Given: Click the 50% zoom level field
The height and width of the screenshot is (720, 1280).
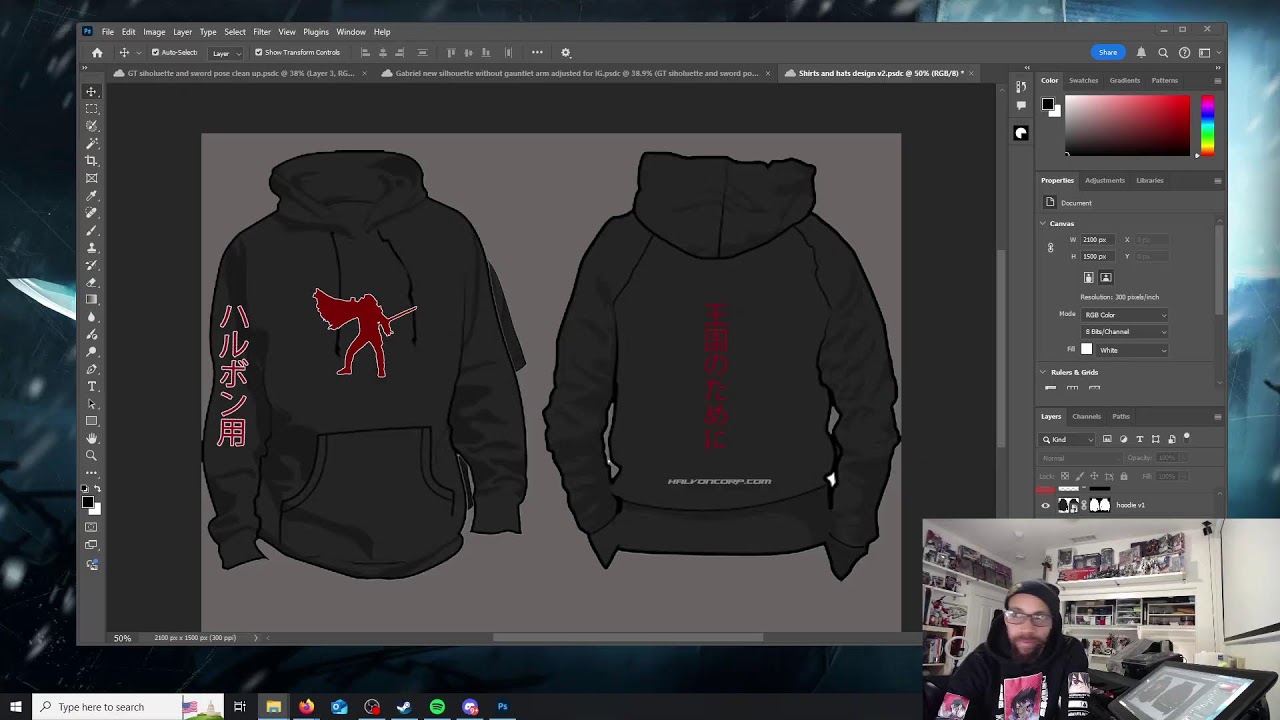Looking at the screenshot, I should 122,638.
